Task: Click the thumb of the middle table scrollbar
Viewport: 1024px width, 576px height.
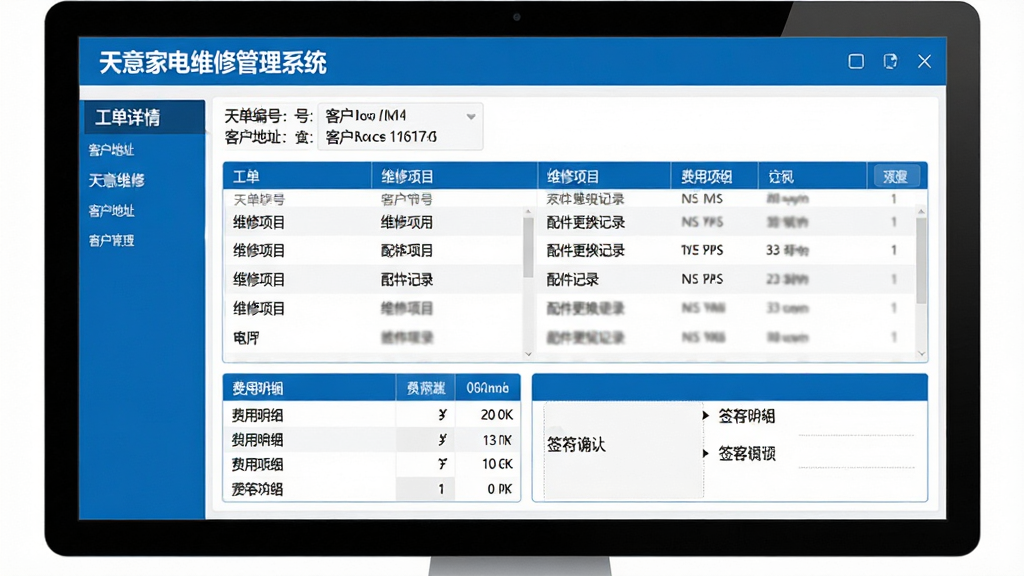Action: (528, 247)
